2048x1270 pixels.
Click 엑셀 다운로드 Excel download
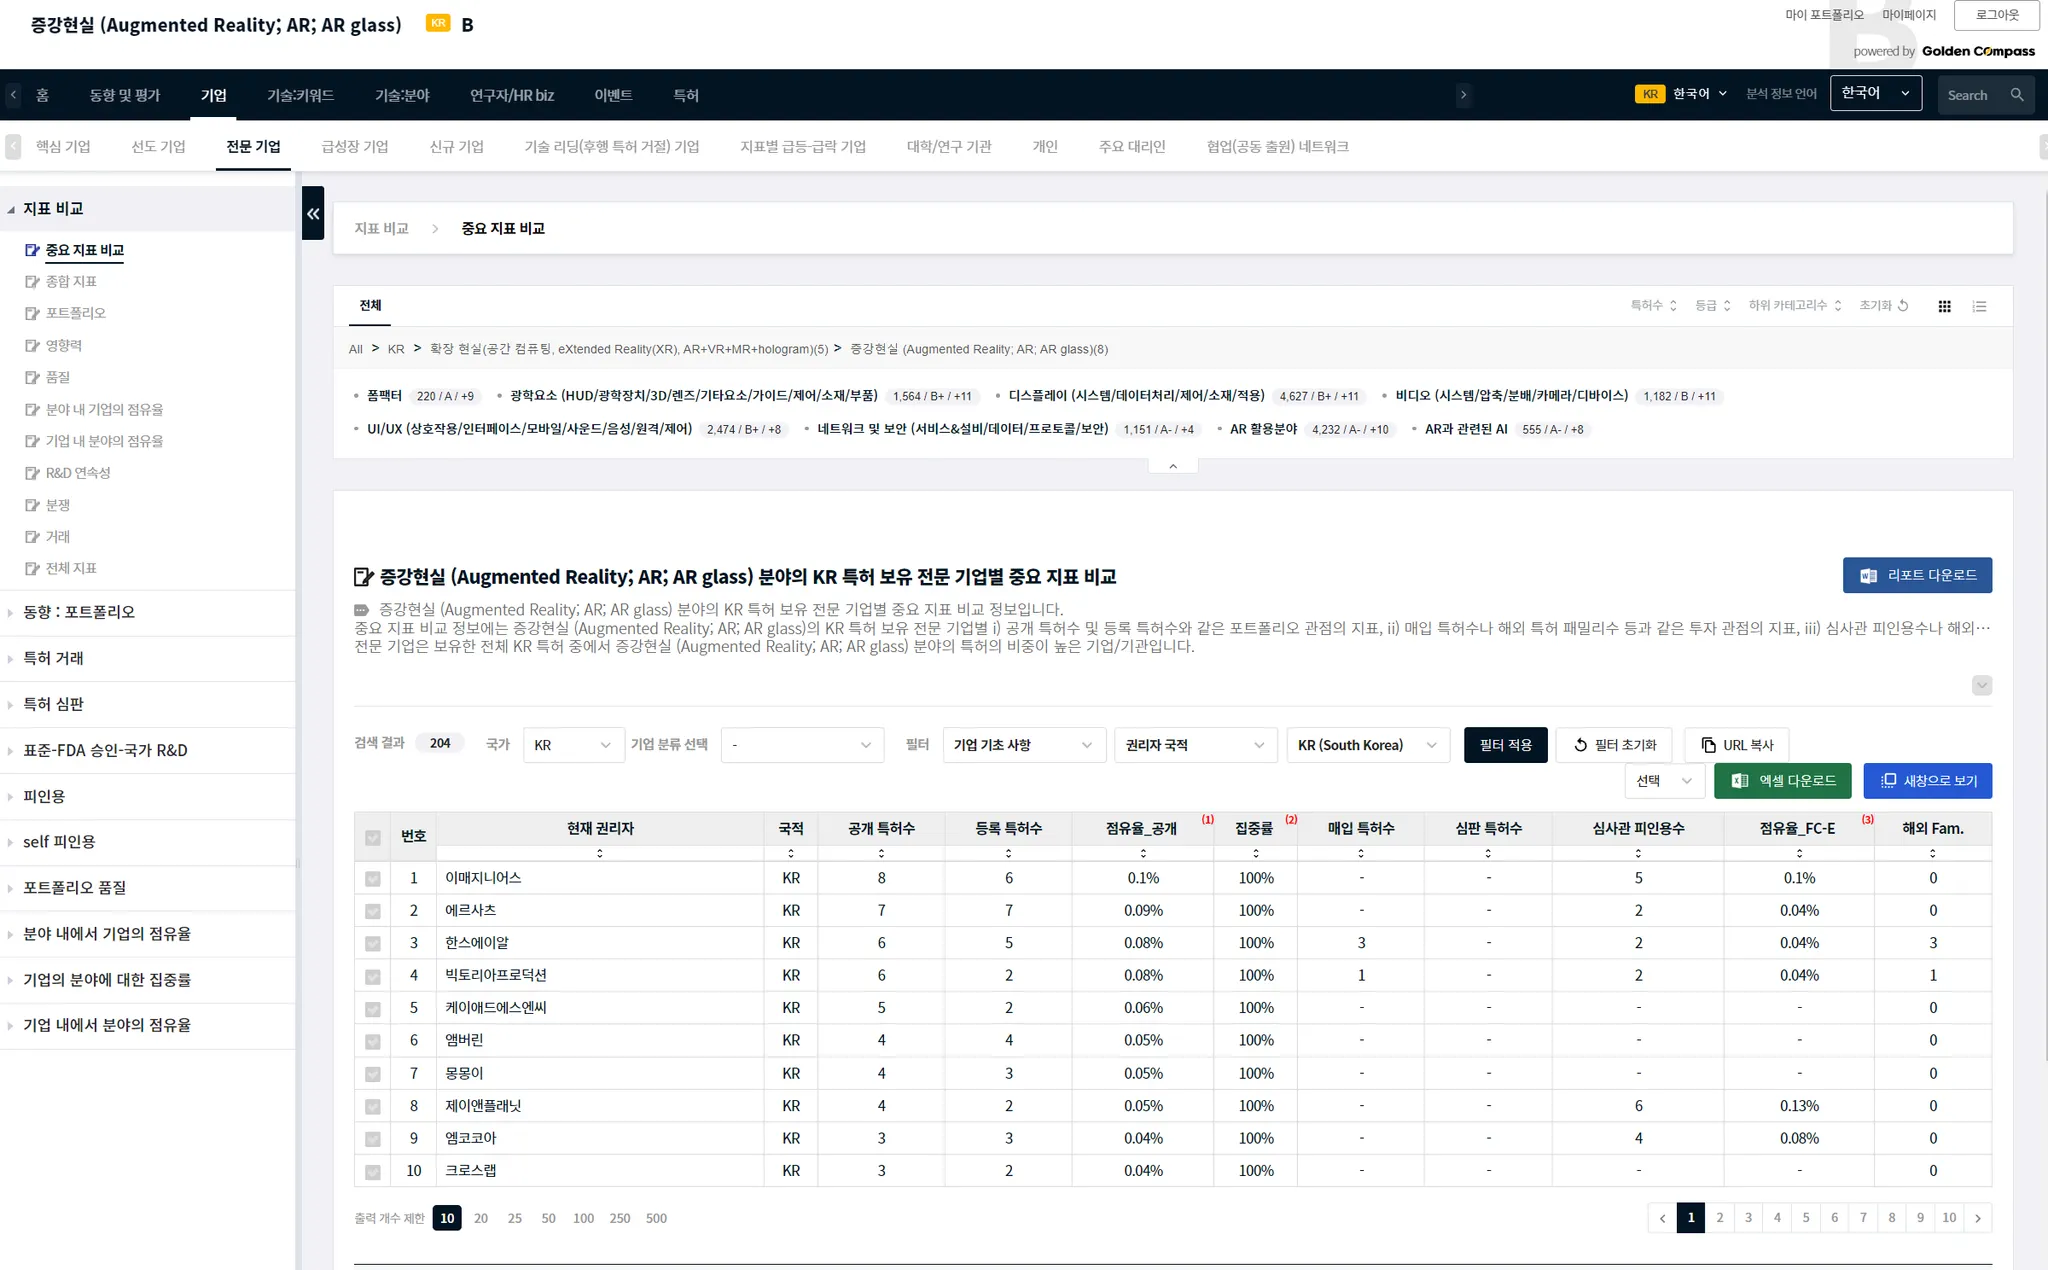pyautogui.click(x=1782, y=780)
